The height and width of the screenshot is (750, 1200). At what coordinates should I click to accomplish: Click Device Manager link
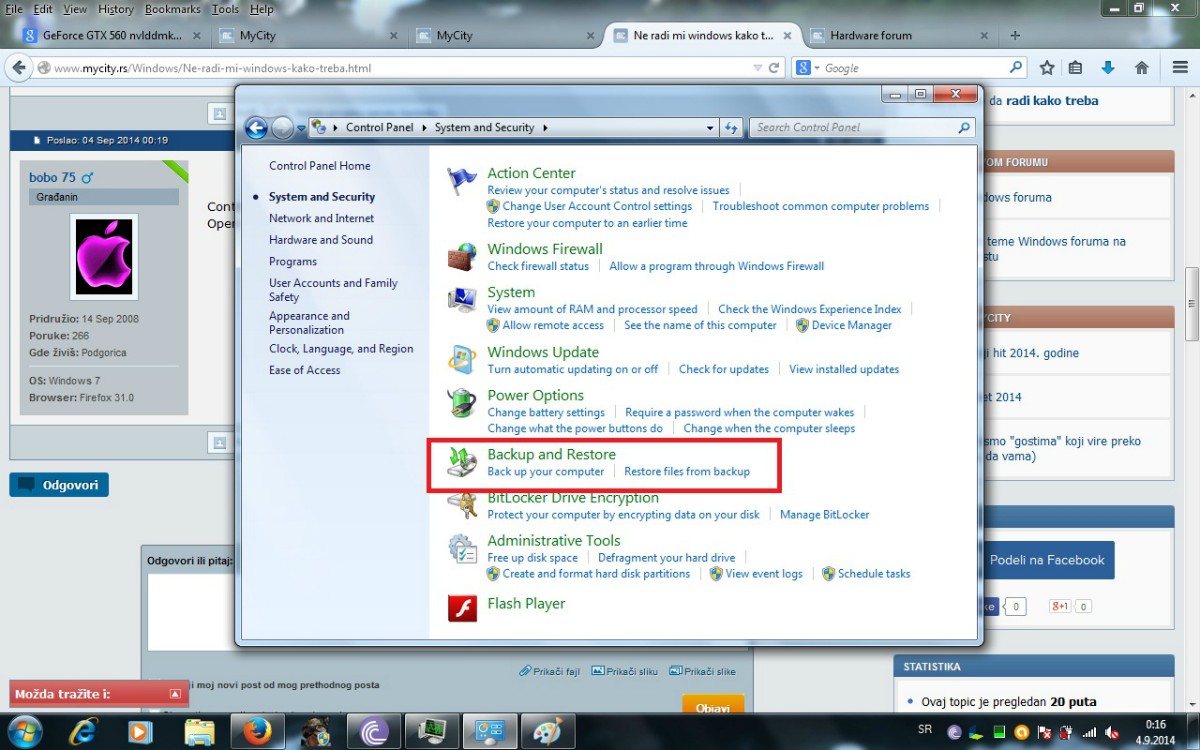pos(852,325)
